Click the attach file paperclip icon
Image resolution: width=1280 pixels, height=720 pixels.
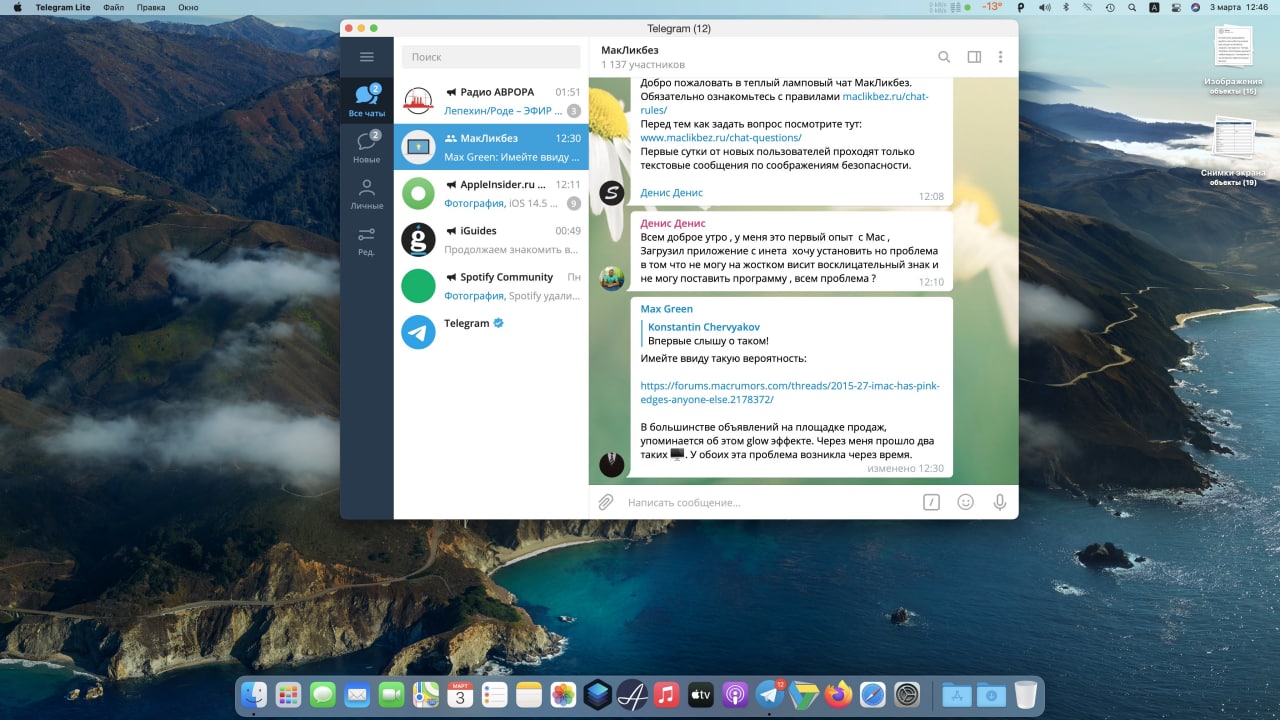tap(606, 502)
